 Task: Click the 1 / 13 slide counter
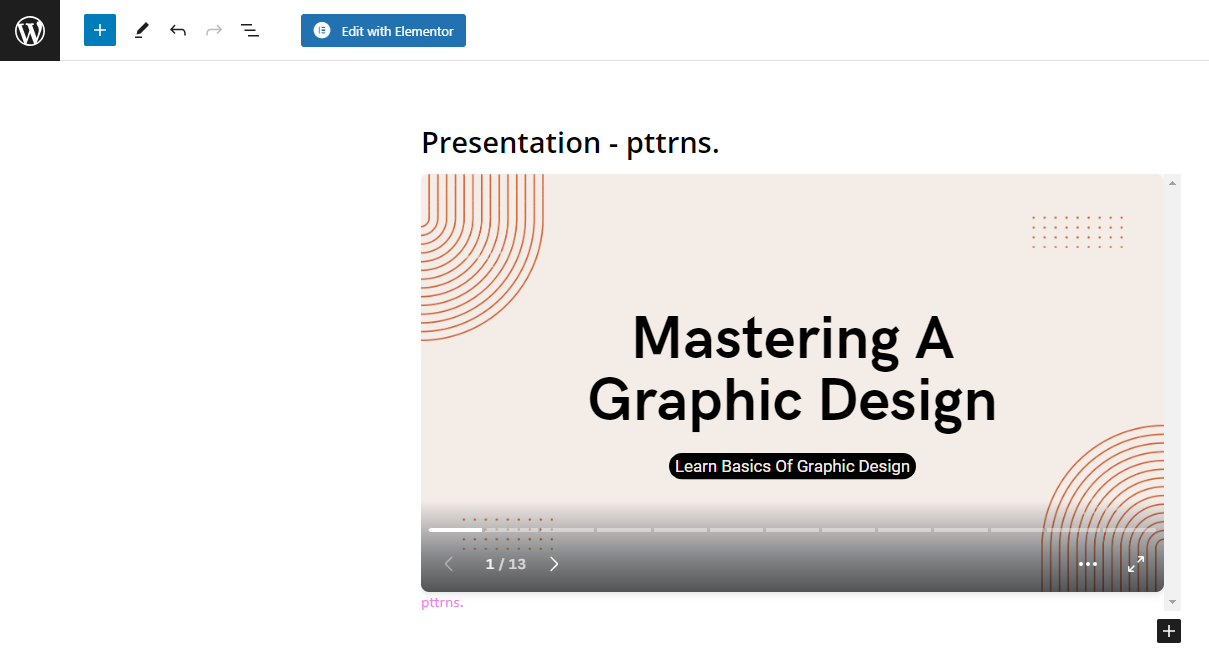pyautogui.click(x=505, y=564)
